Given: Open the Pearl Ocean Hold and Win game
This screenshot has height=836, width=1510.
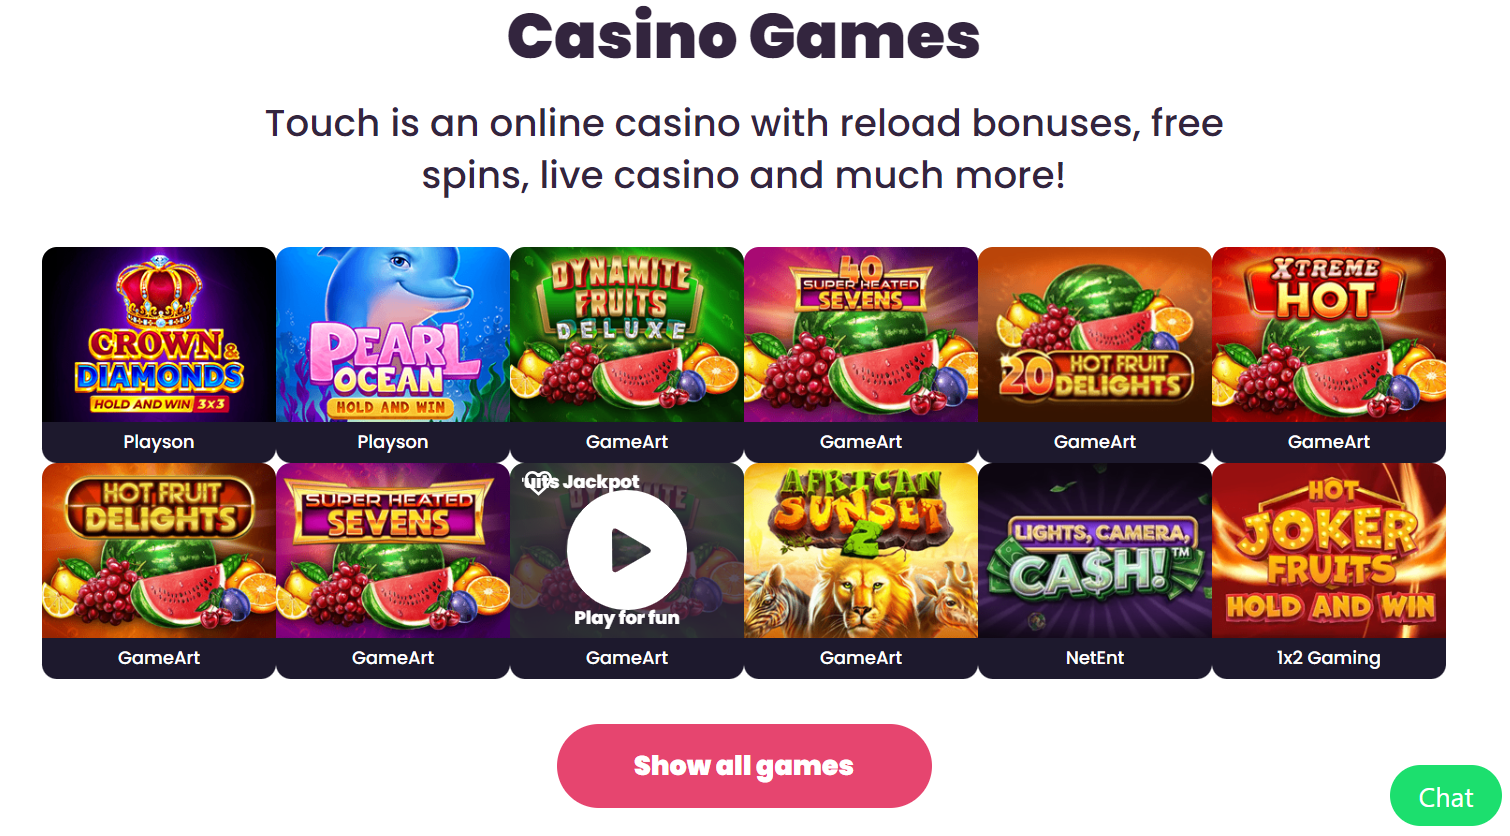Looking at the screenshot, I should pyautogui.click(x=393, y=334).
